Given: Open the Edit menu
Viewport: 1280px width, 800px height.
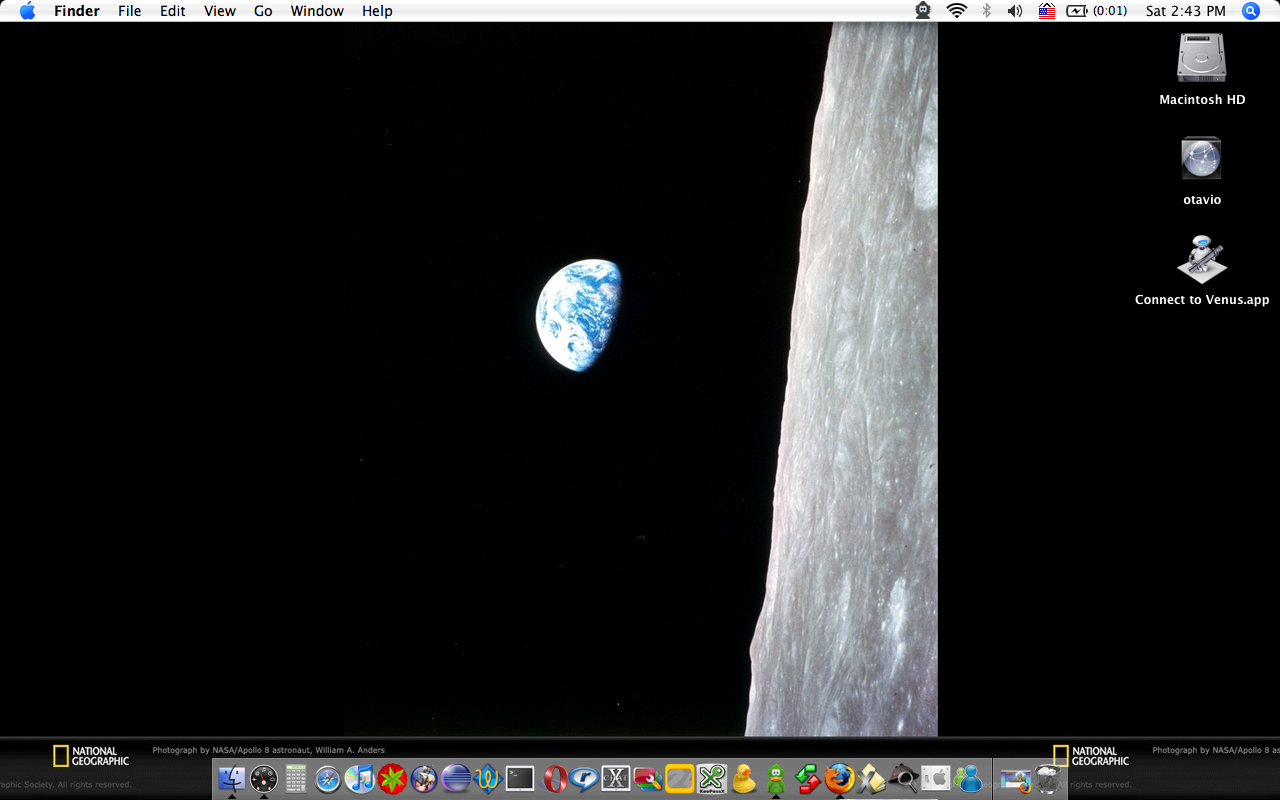Looking at the screenshot, I should (x=173, y=11).
